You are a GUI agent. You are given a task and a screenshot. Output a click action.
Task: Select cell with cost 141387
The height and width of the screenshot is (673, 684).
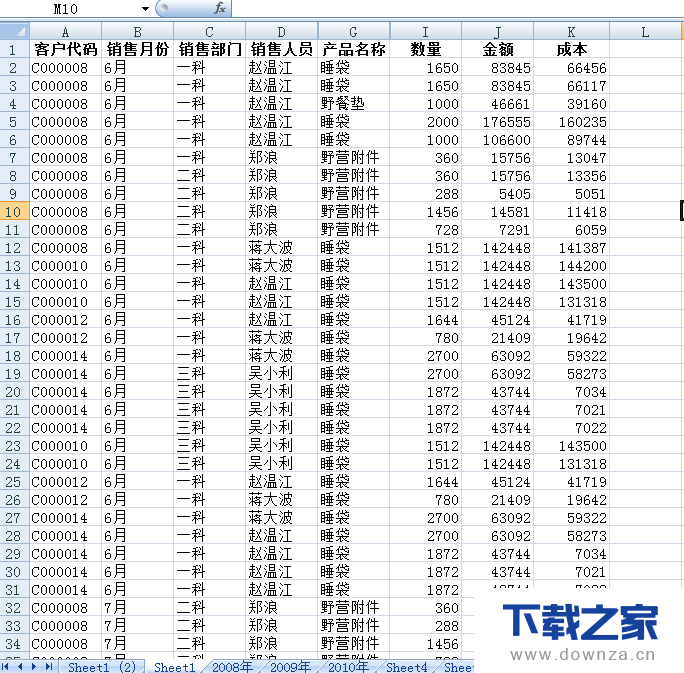571,248
